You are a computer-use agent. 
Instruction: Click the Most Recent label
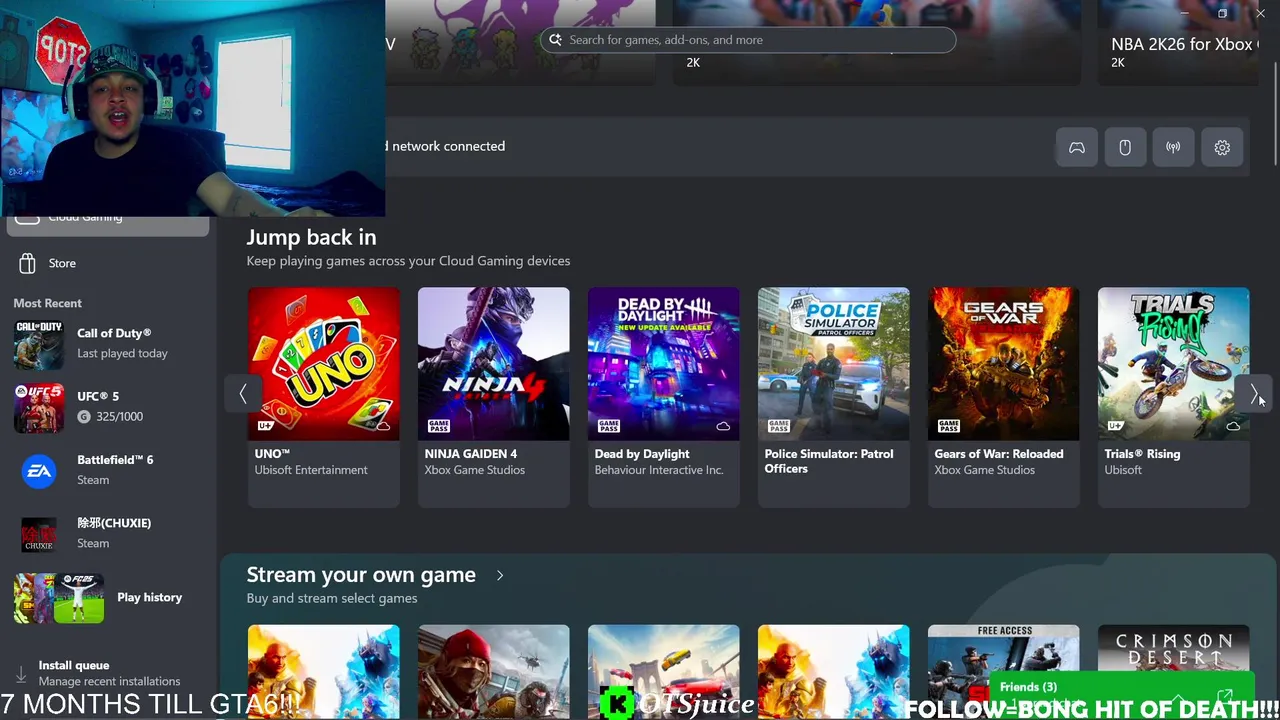coord(47,303)
